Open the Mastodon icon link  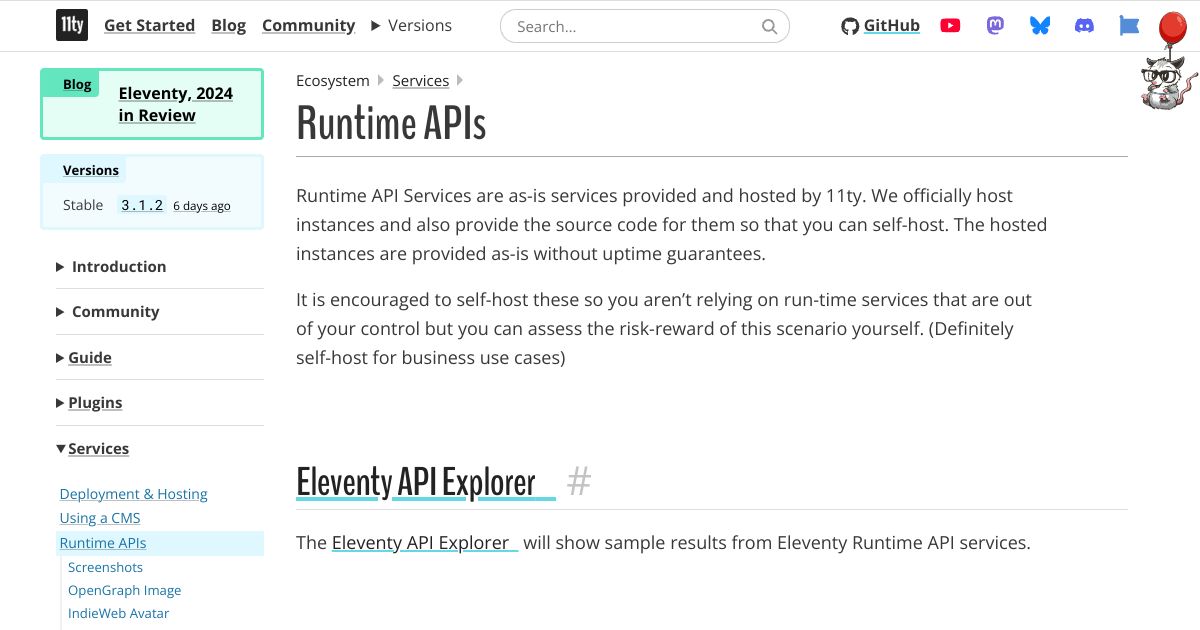(995, 26)
